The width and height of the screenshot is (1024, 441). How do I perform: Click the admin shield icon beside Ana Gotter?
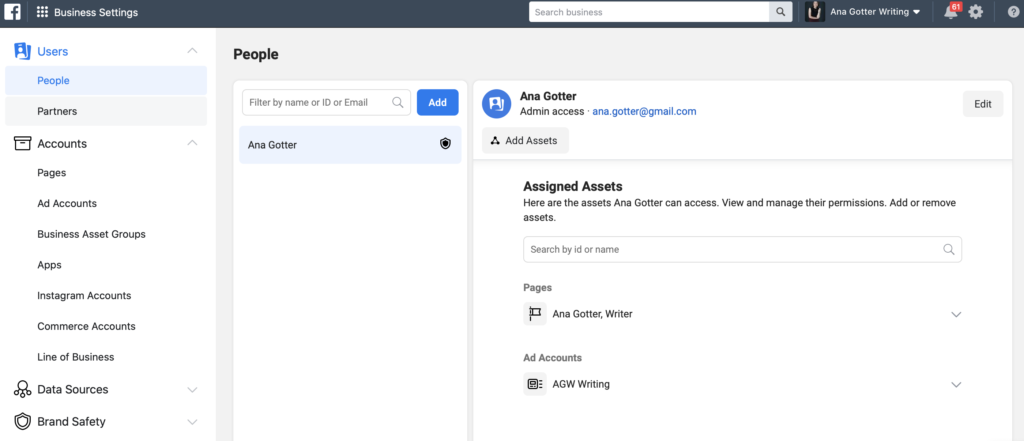click(x=446, y=144)
